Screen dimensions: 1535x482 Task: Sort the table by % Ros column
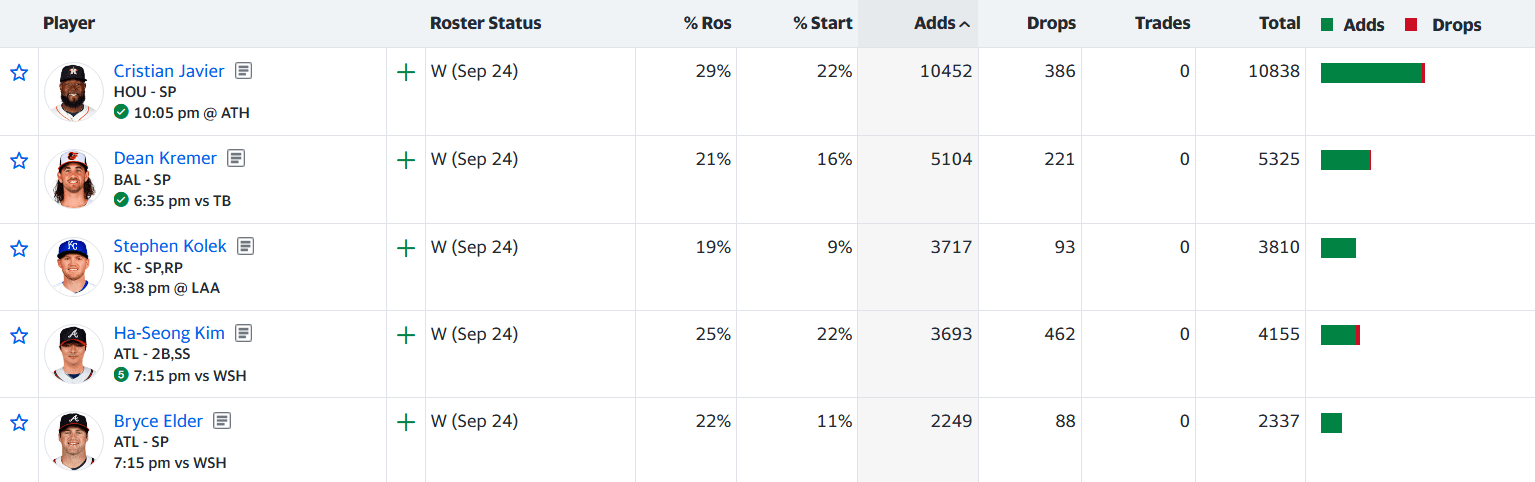tap(708, 23)
